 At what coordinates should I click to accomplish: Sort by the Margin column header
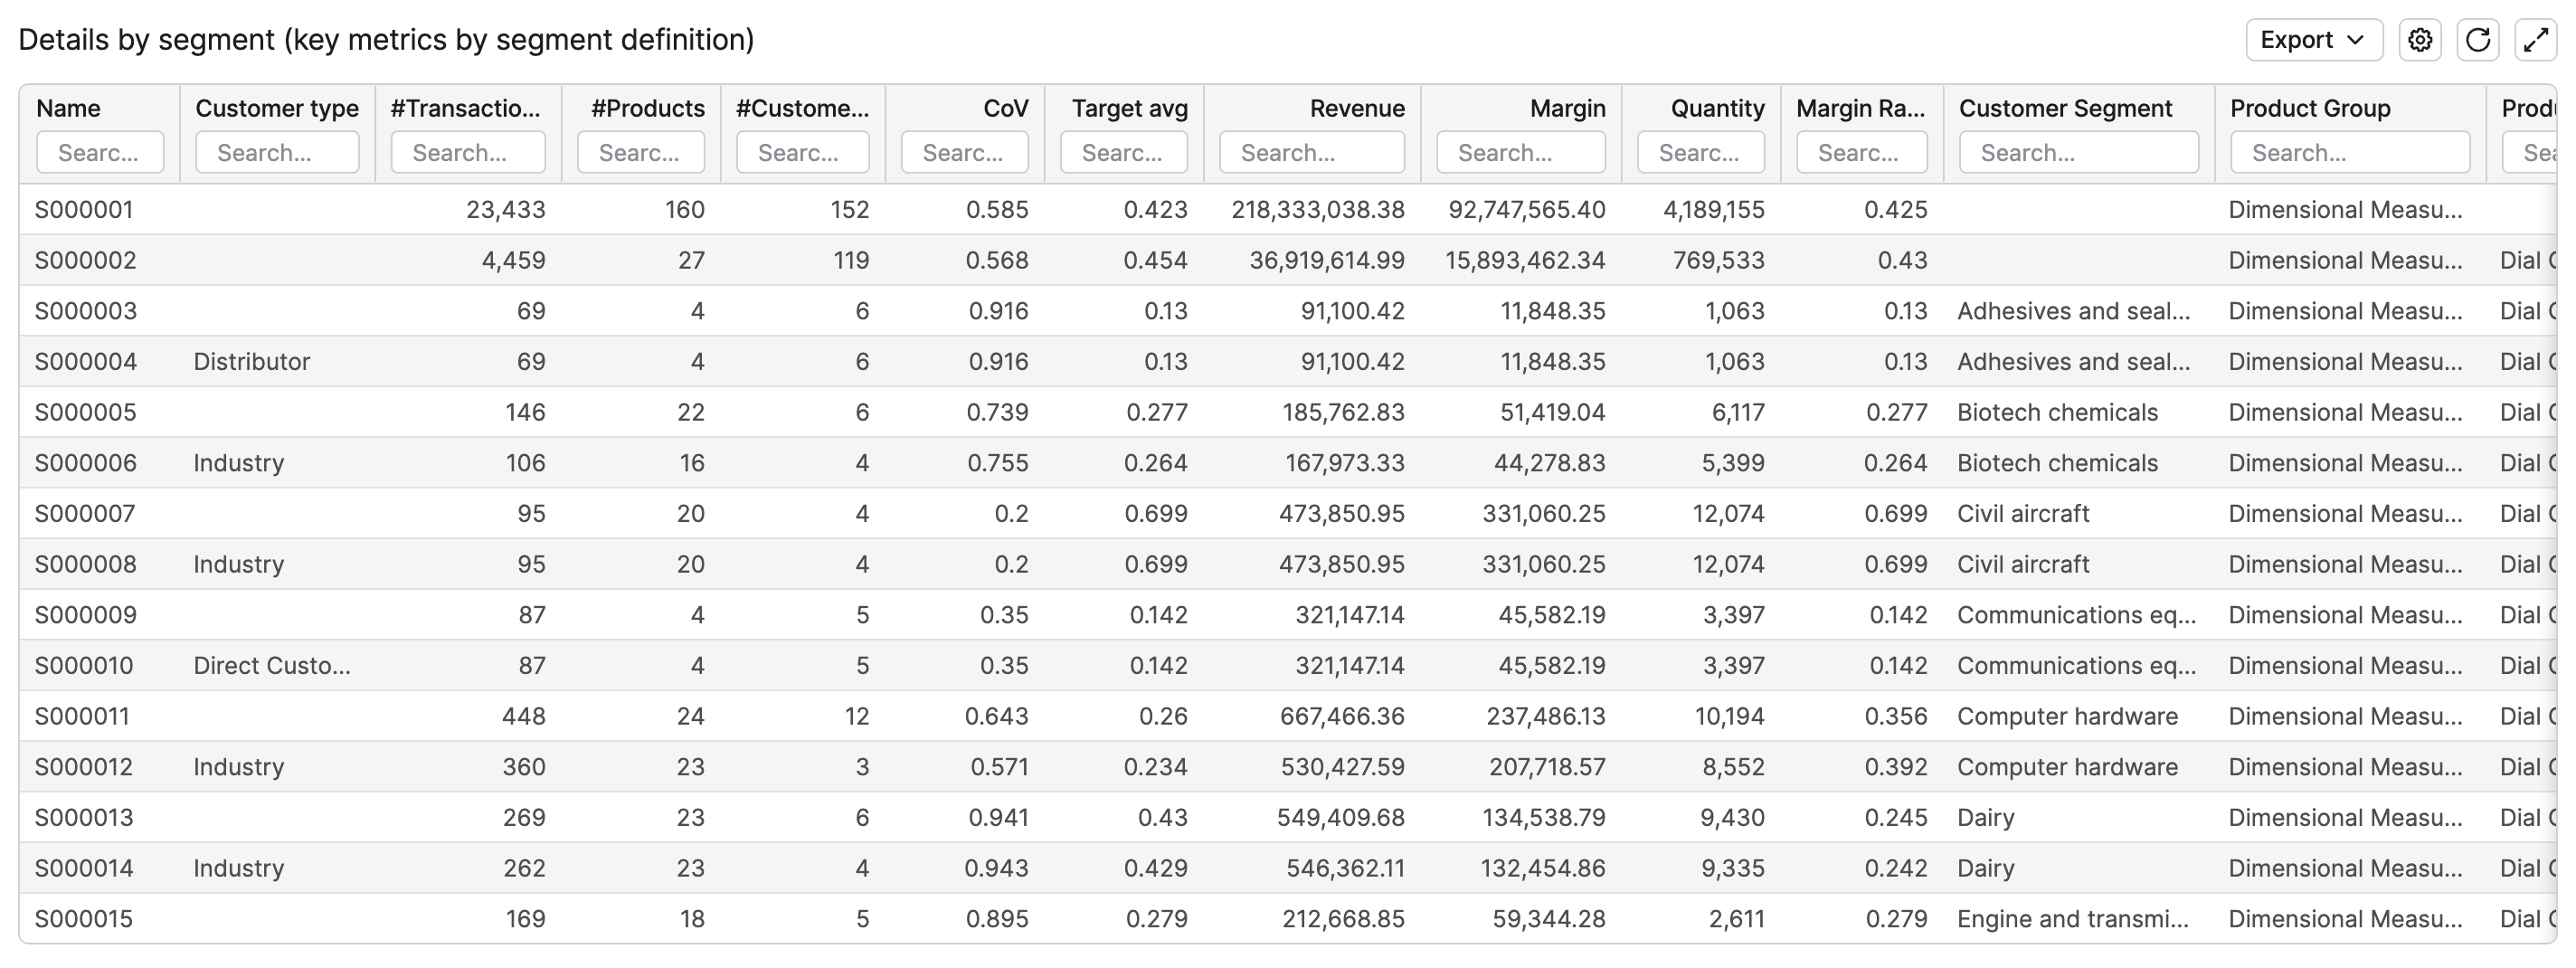tap(1567, 108)
